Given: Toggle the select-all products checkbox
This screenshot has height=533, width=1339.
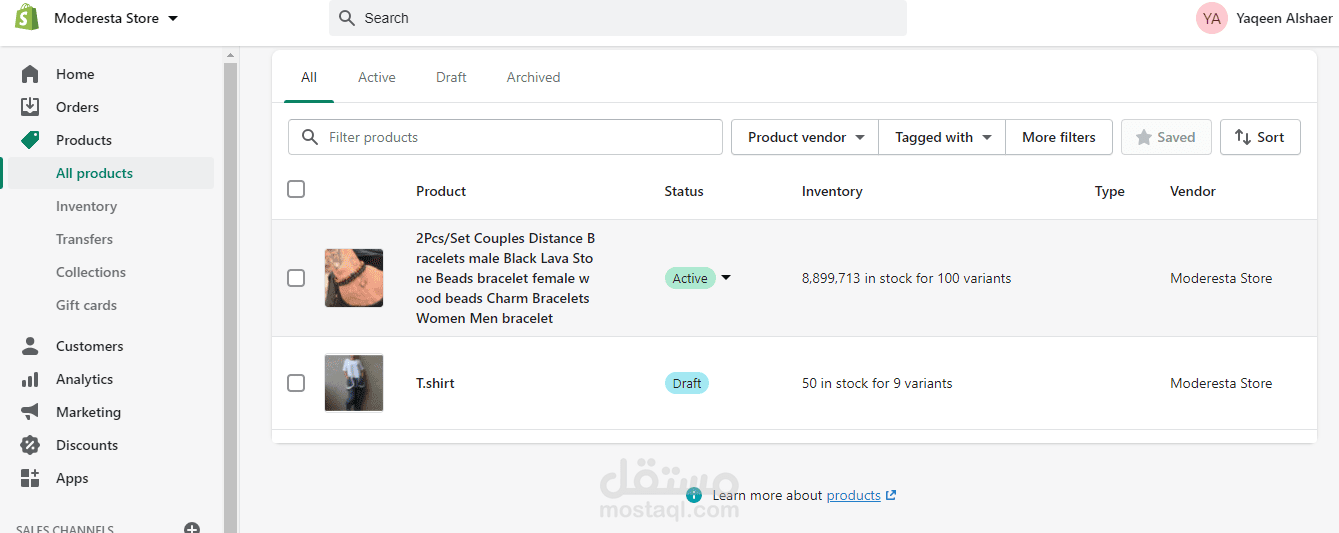Looking at the screenshot, I should click(296, 189).
